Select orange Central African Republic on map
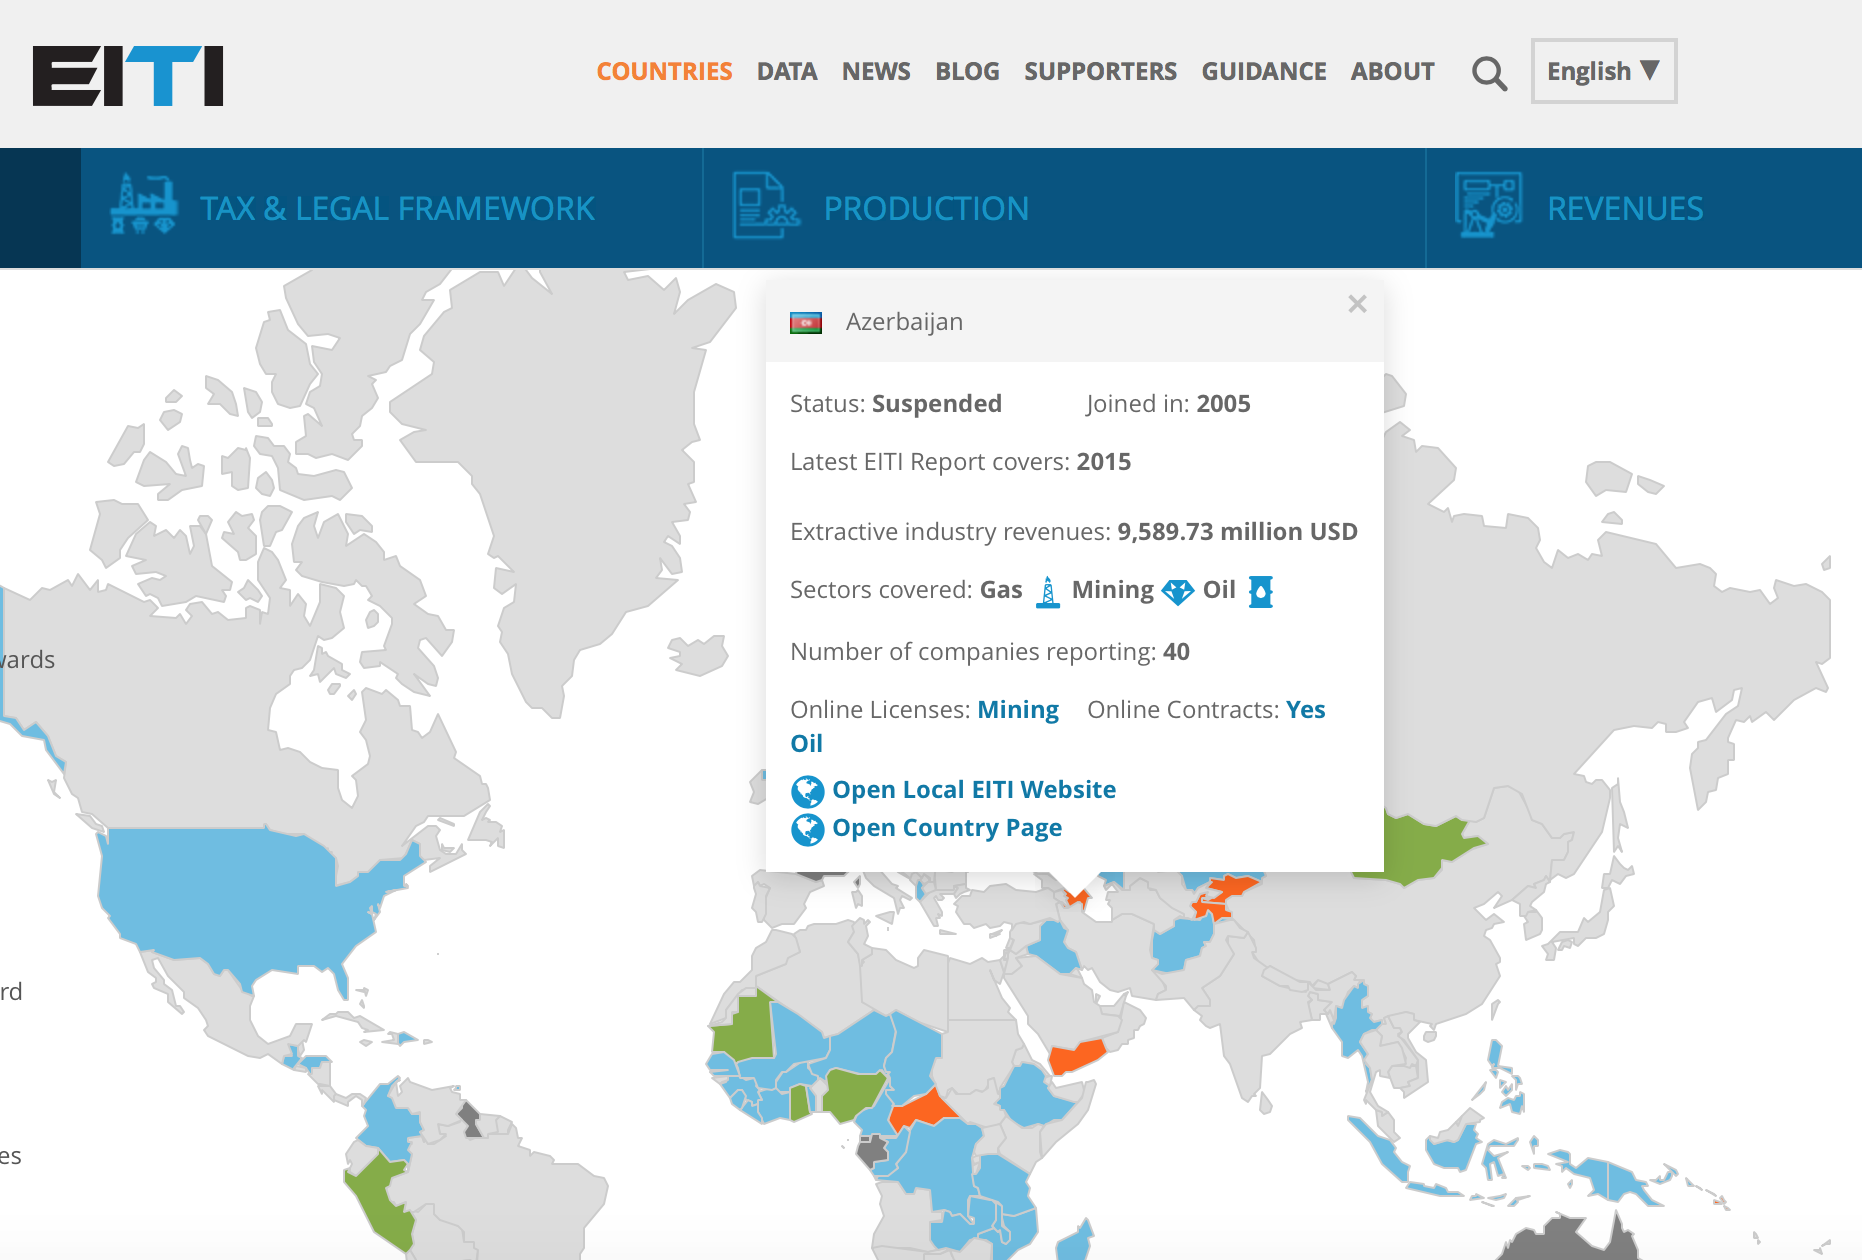Viewport: 1862px width, 1260px height. click(922, 1110)
